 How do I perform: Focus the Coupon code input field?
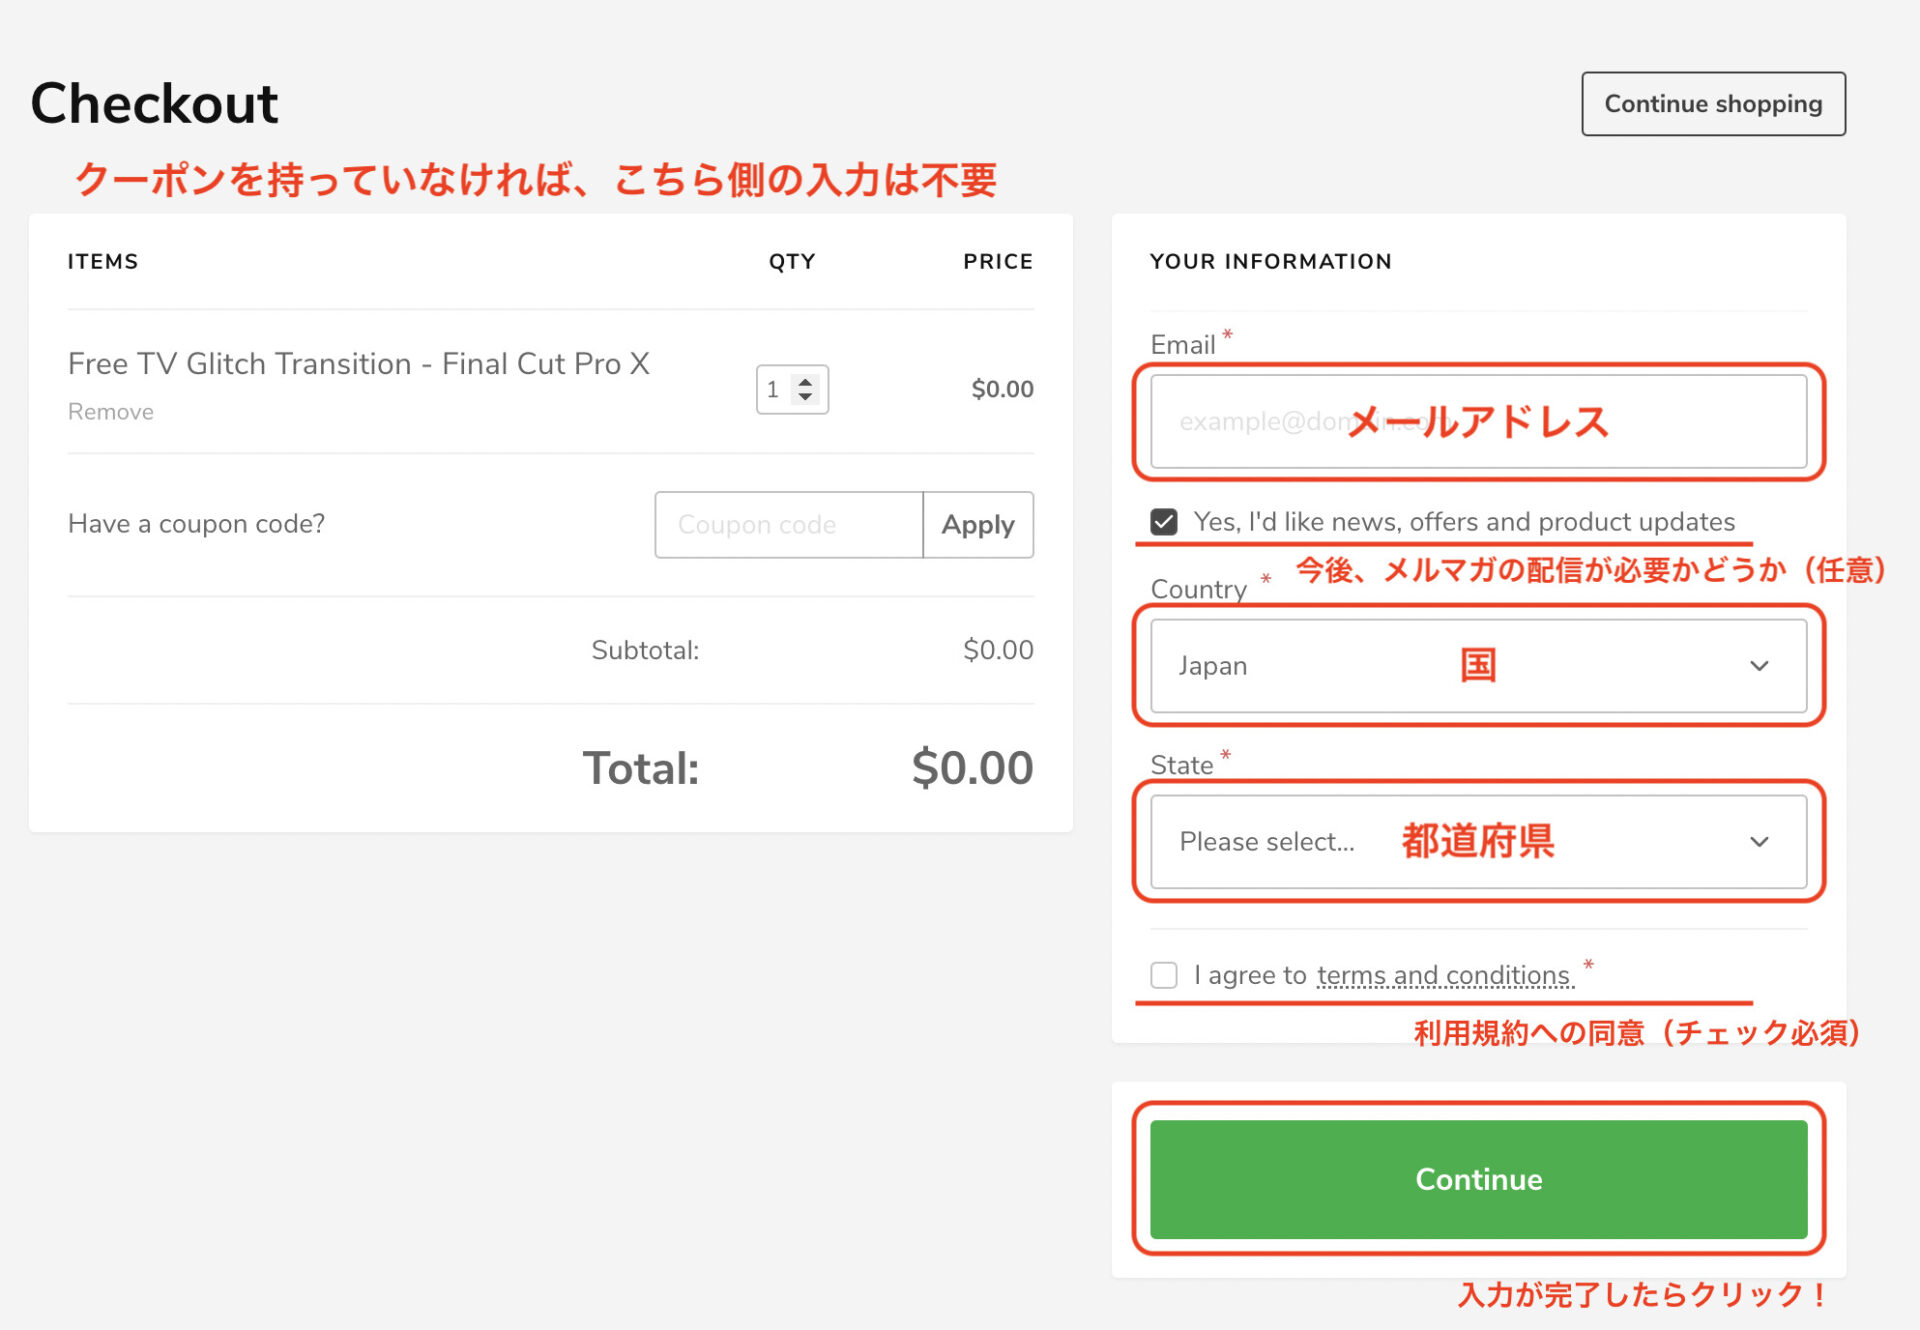pyautogui.click(x=788, y=525)
